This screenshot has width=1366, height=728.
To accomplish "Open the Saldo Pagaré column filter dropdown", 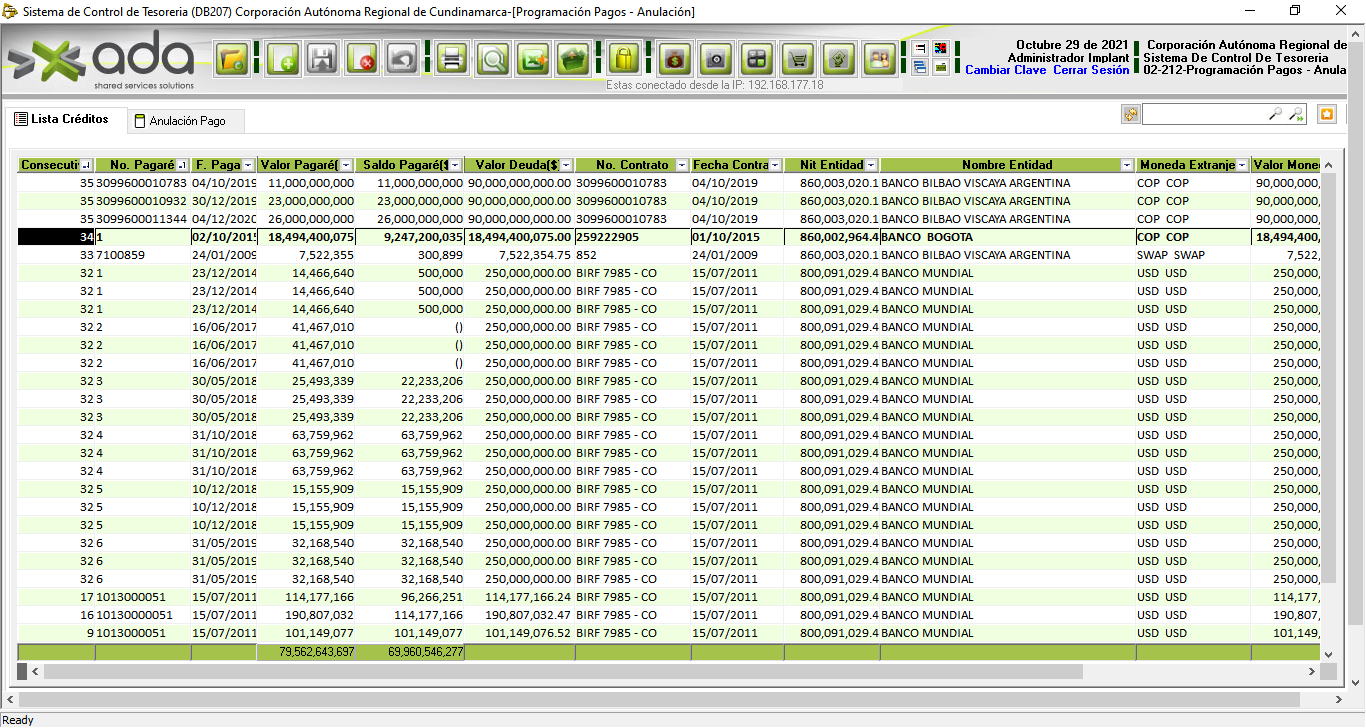I will coord(456,165).
